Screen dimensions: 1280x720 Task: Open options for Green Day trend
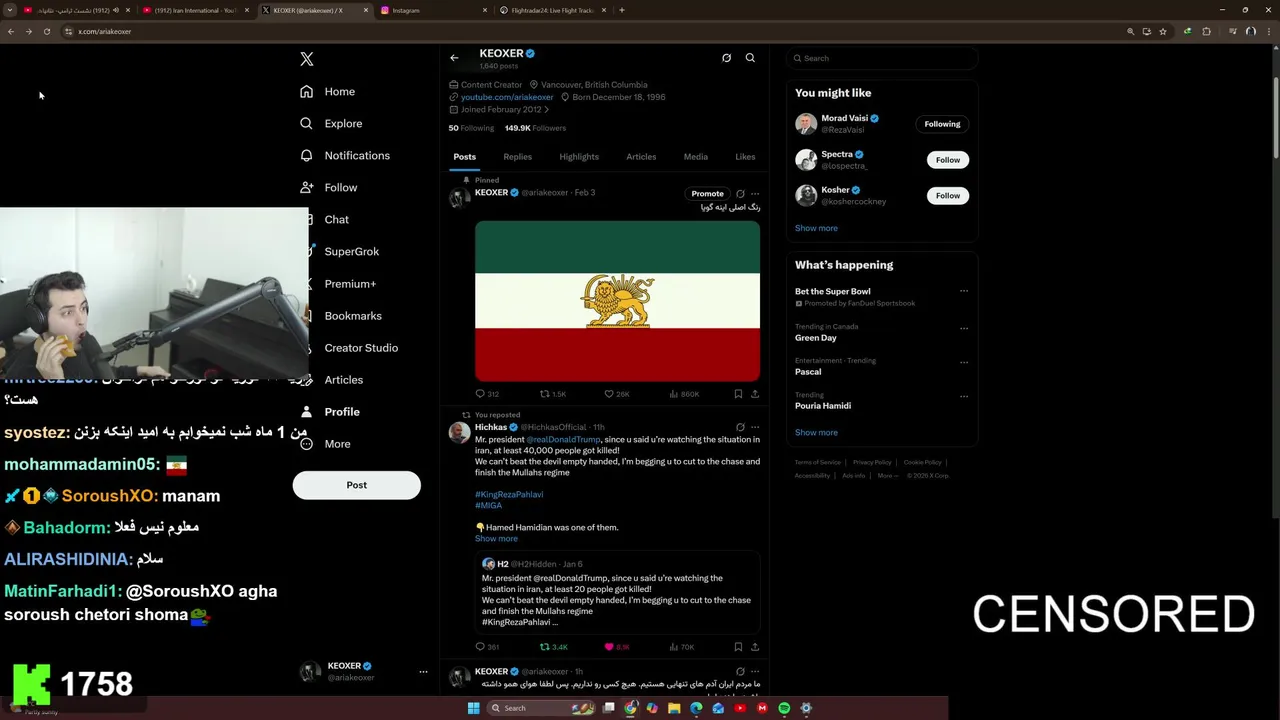click(964, 328)
